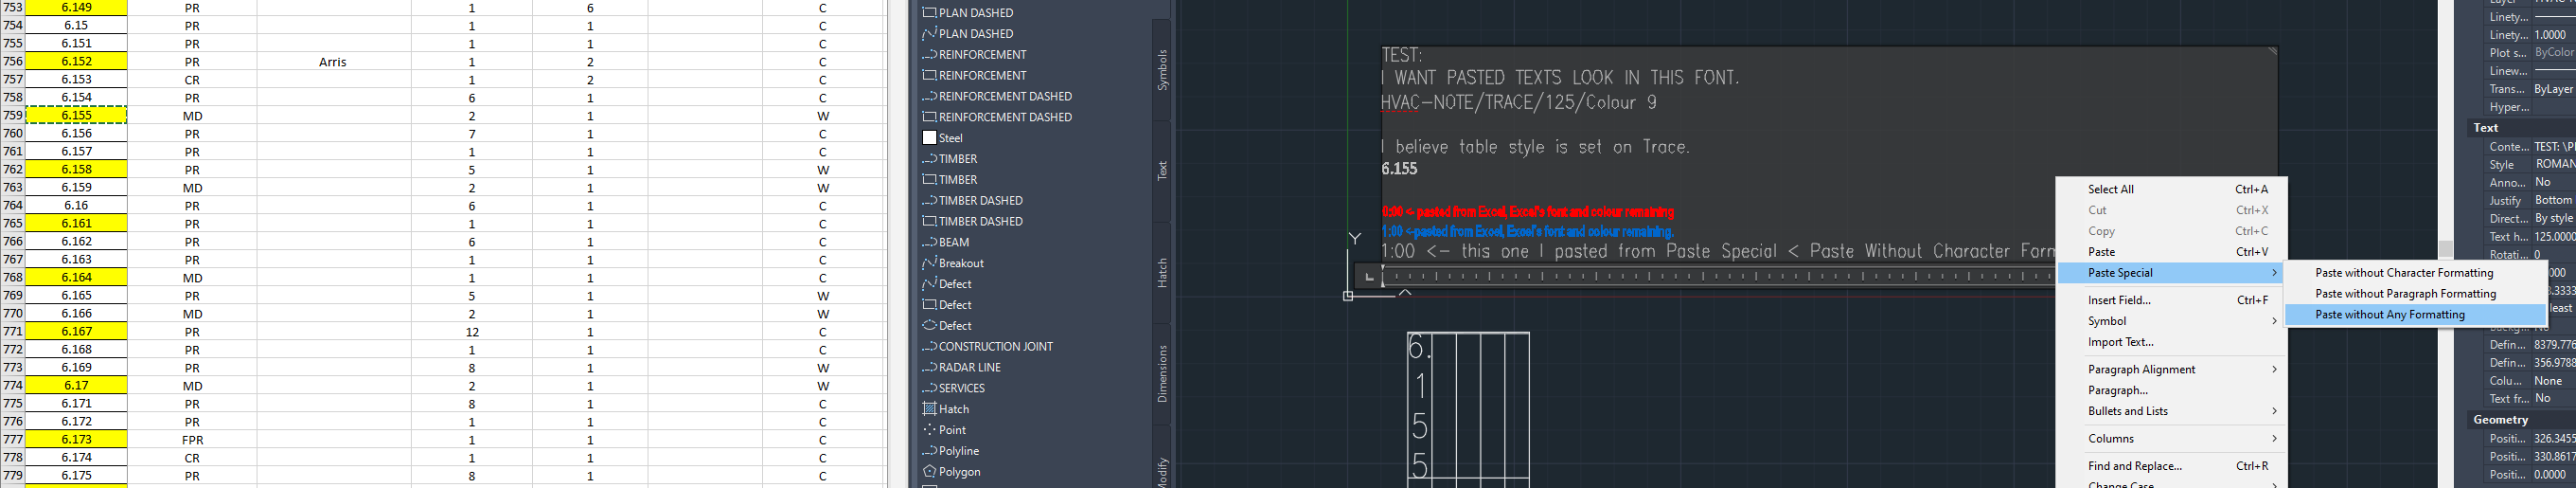Screen dimensions: 2576x488
Task: Select the spline-style PLAN DASHED tool
Action: [x=967, y=34]
